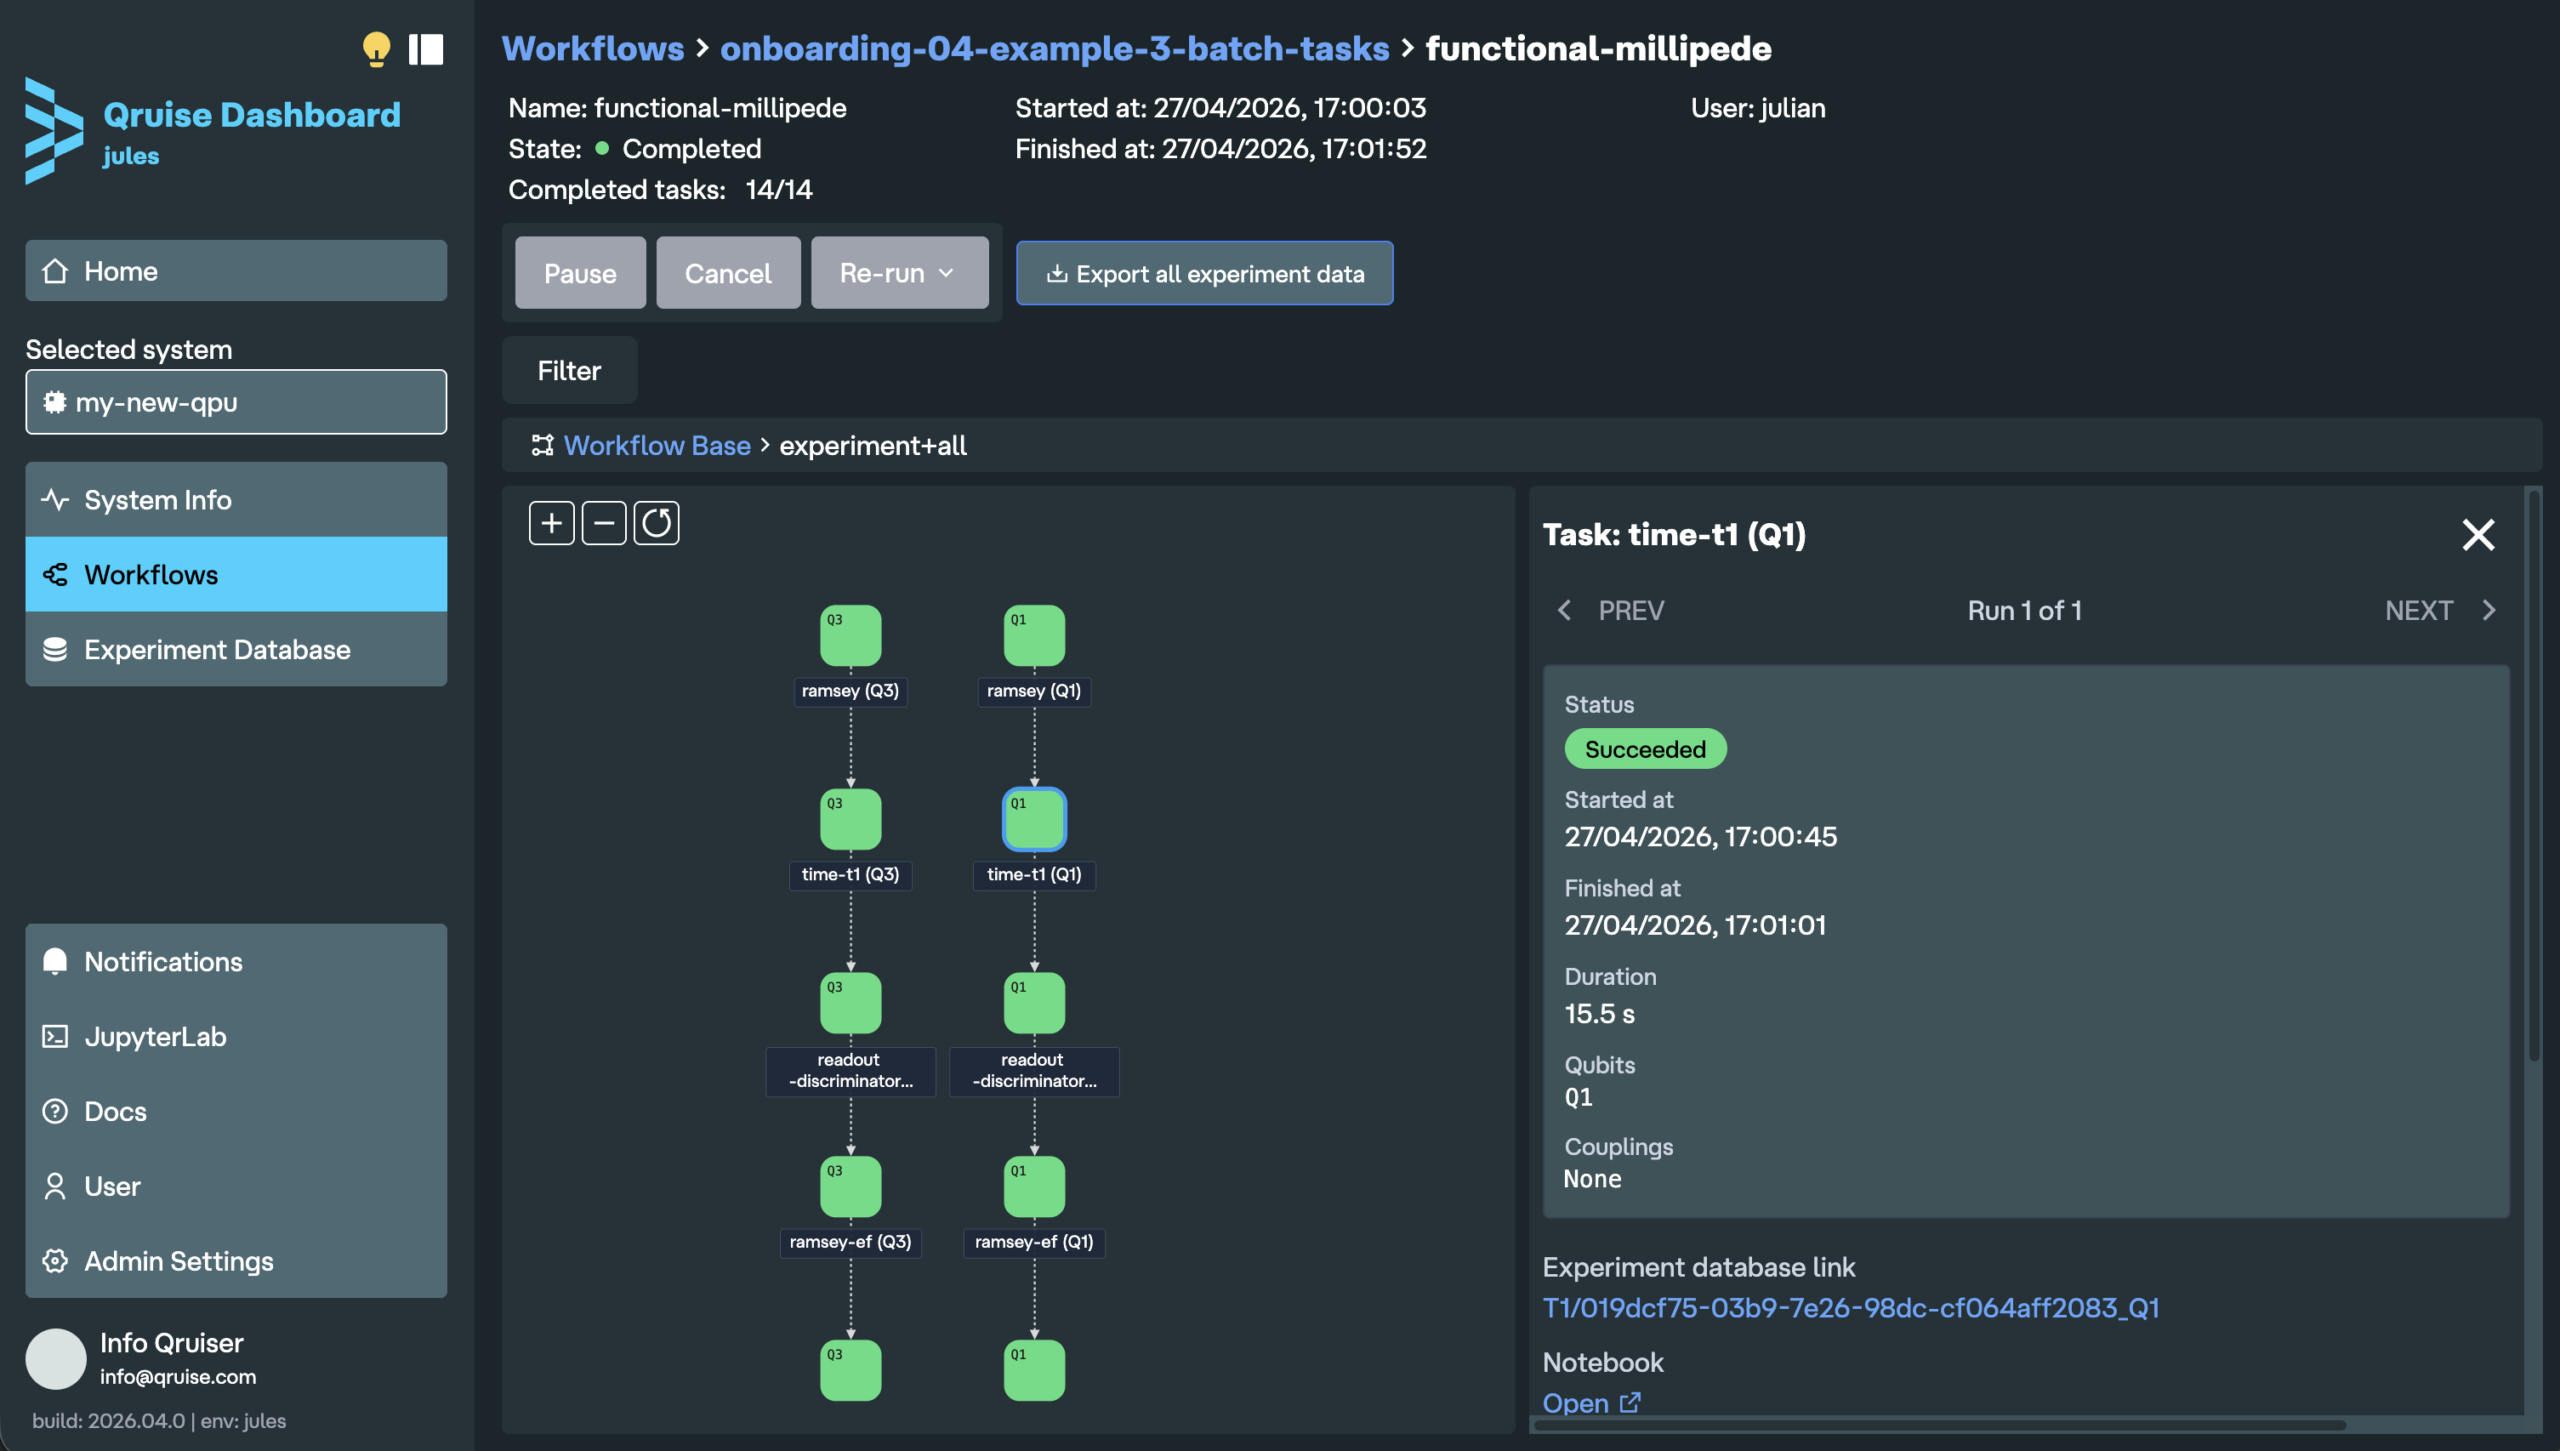Viewport: 2560px width, 1451px height.
Task: Click the ramsey (Q1) label
Action: (x=1034, y=691)
